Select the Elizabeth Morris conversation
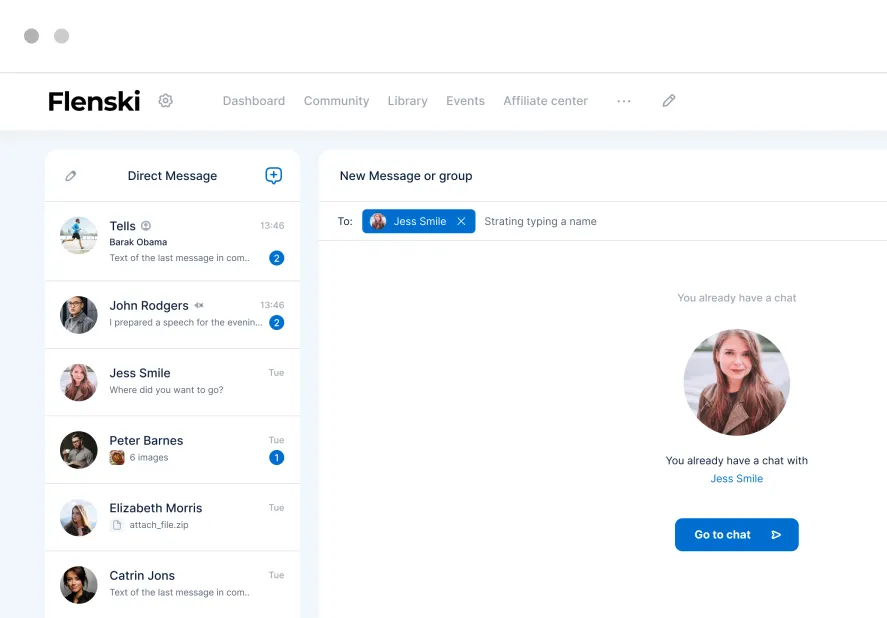Image resolution: width=887 pixels, height=618 pixels. [x=172, y=516]
